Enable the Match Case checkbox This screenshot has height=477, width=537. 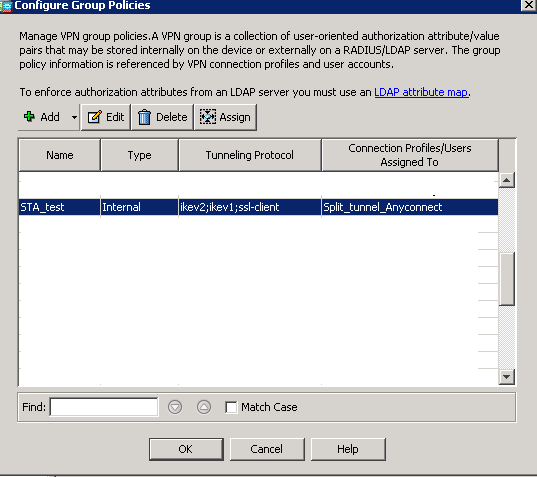point(231,407)
